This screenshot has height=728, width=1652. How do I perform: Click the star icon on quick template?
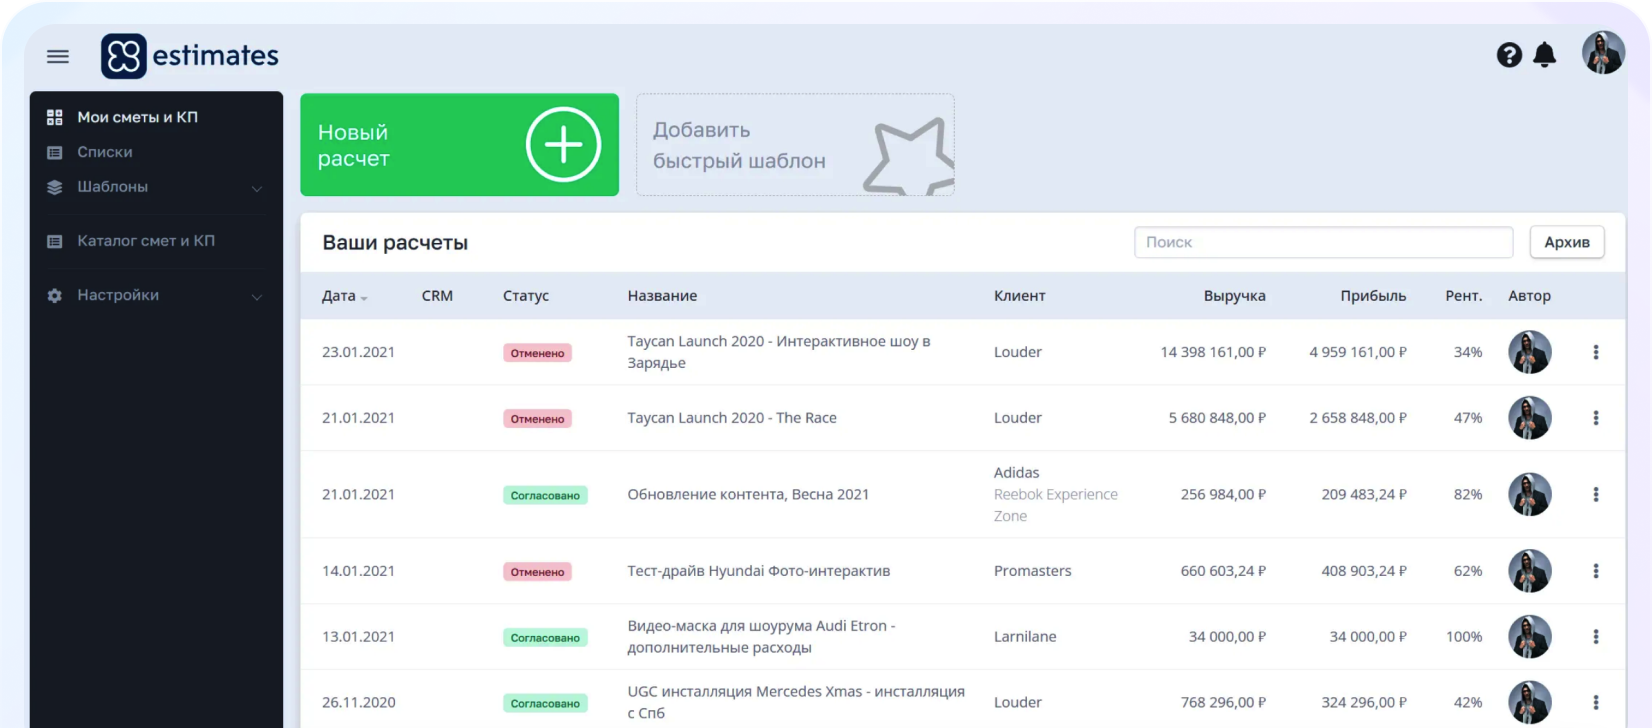coord(908,156)
